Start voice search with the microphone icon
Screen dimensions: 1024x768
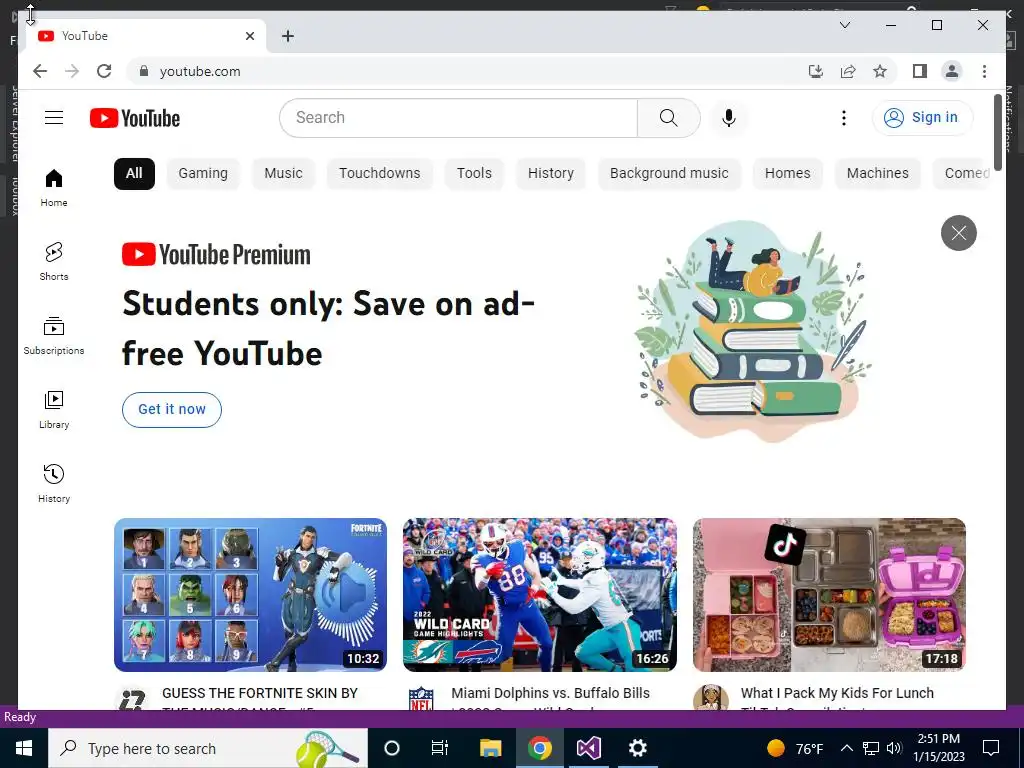[x=729, y=118]
